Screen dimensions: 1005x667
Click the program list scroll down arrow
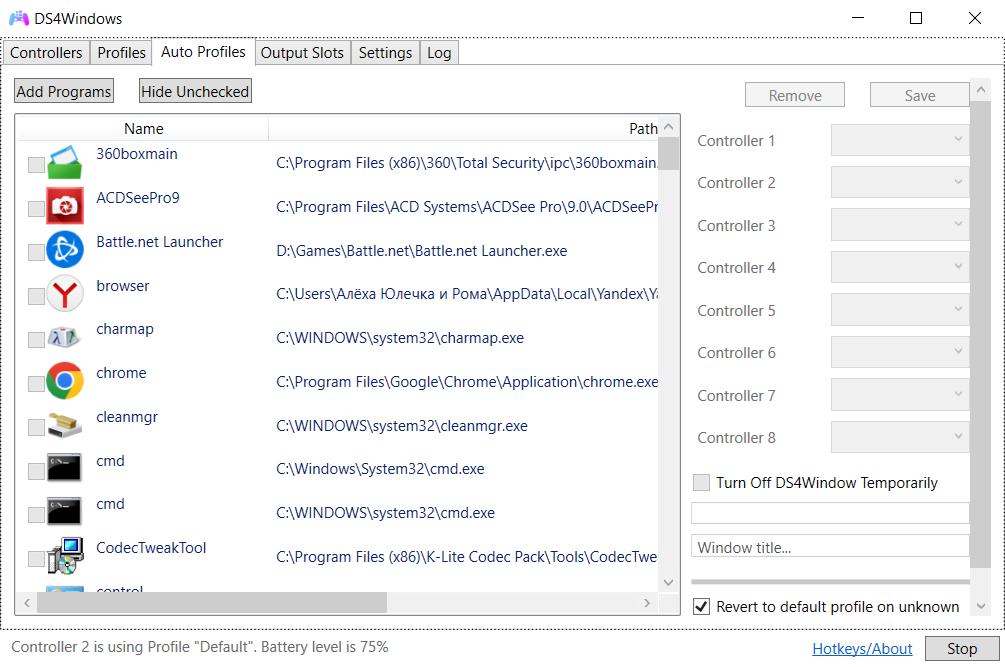(669, 582)
